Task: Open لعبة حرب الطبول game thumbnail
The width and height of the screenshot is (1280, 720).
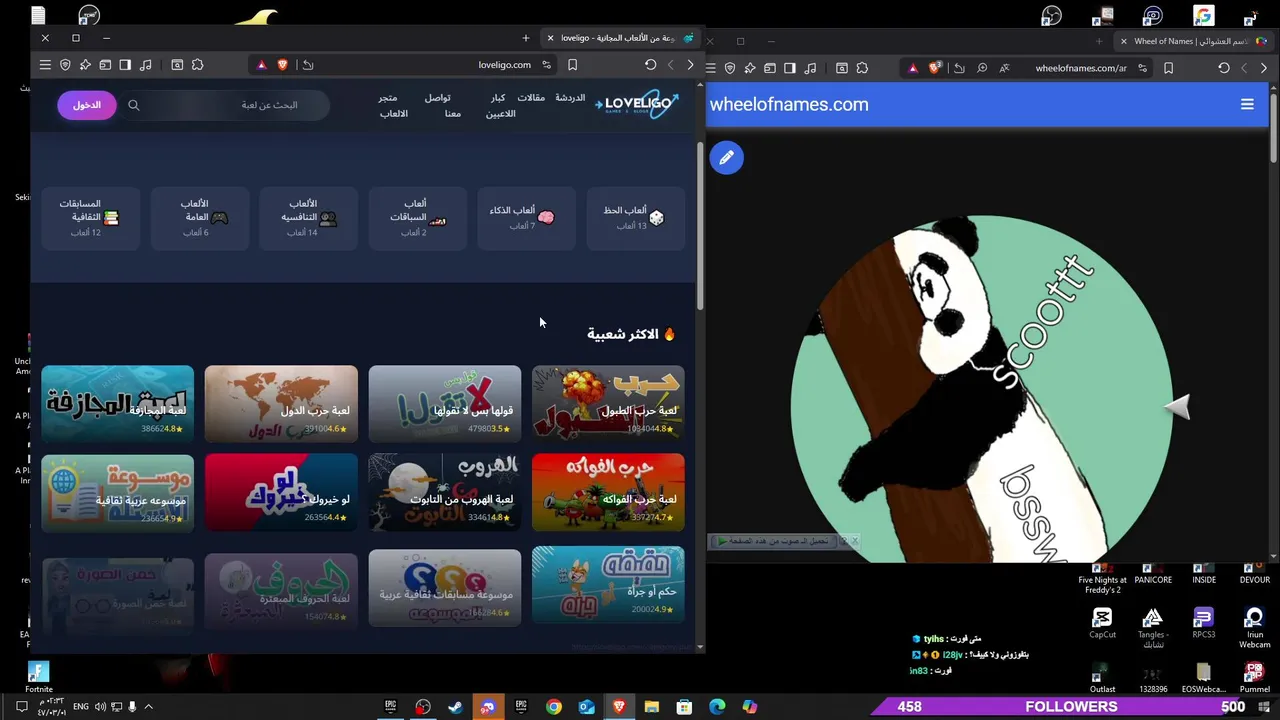Action: [608, 403]
